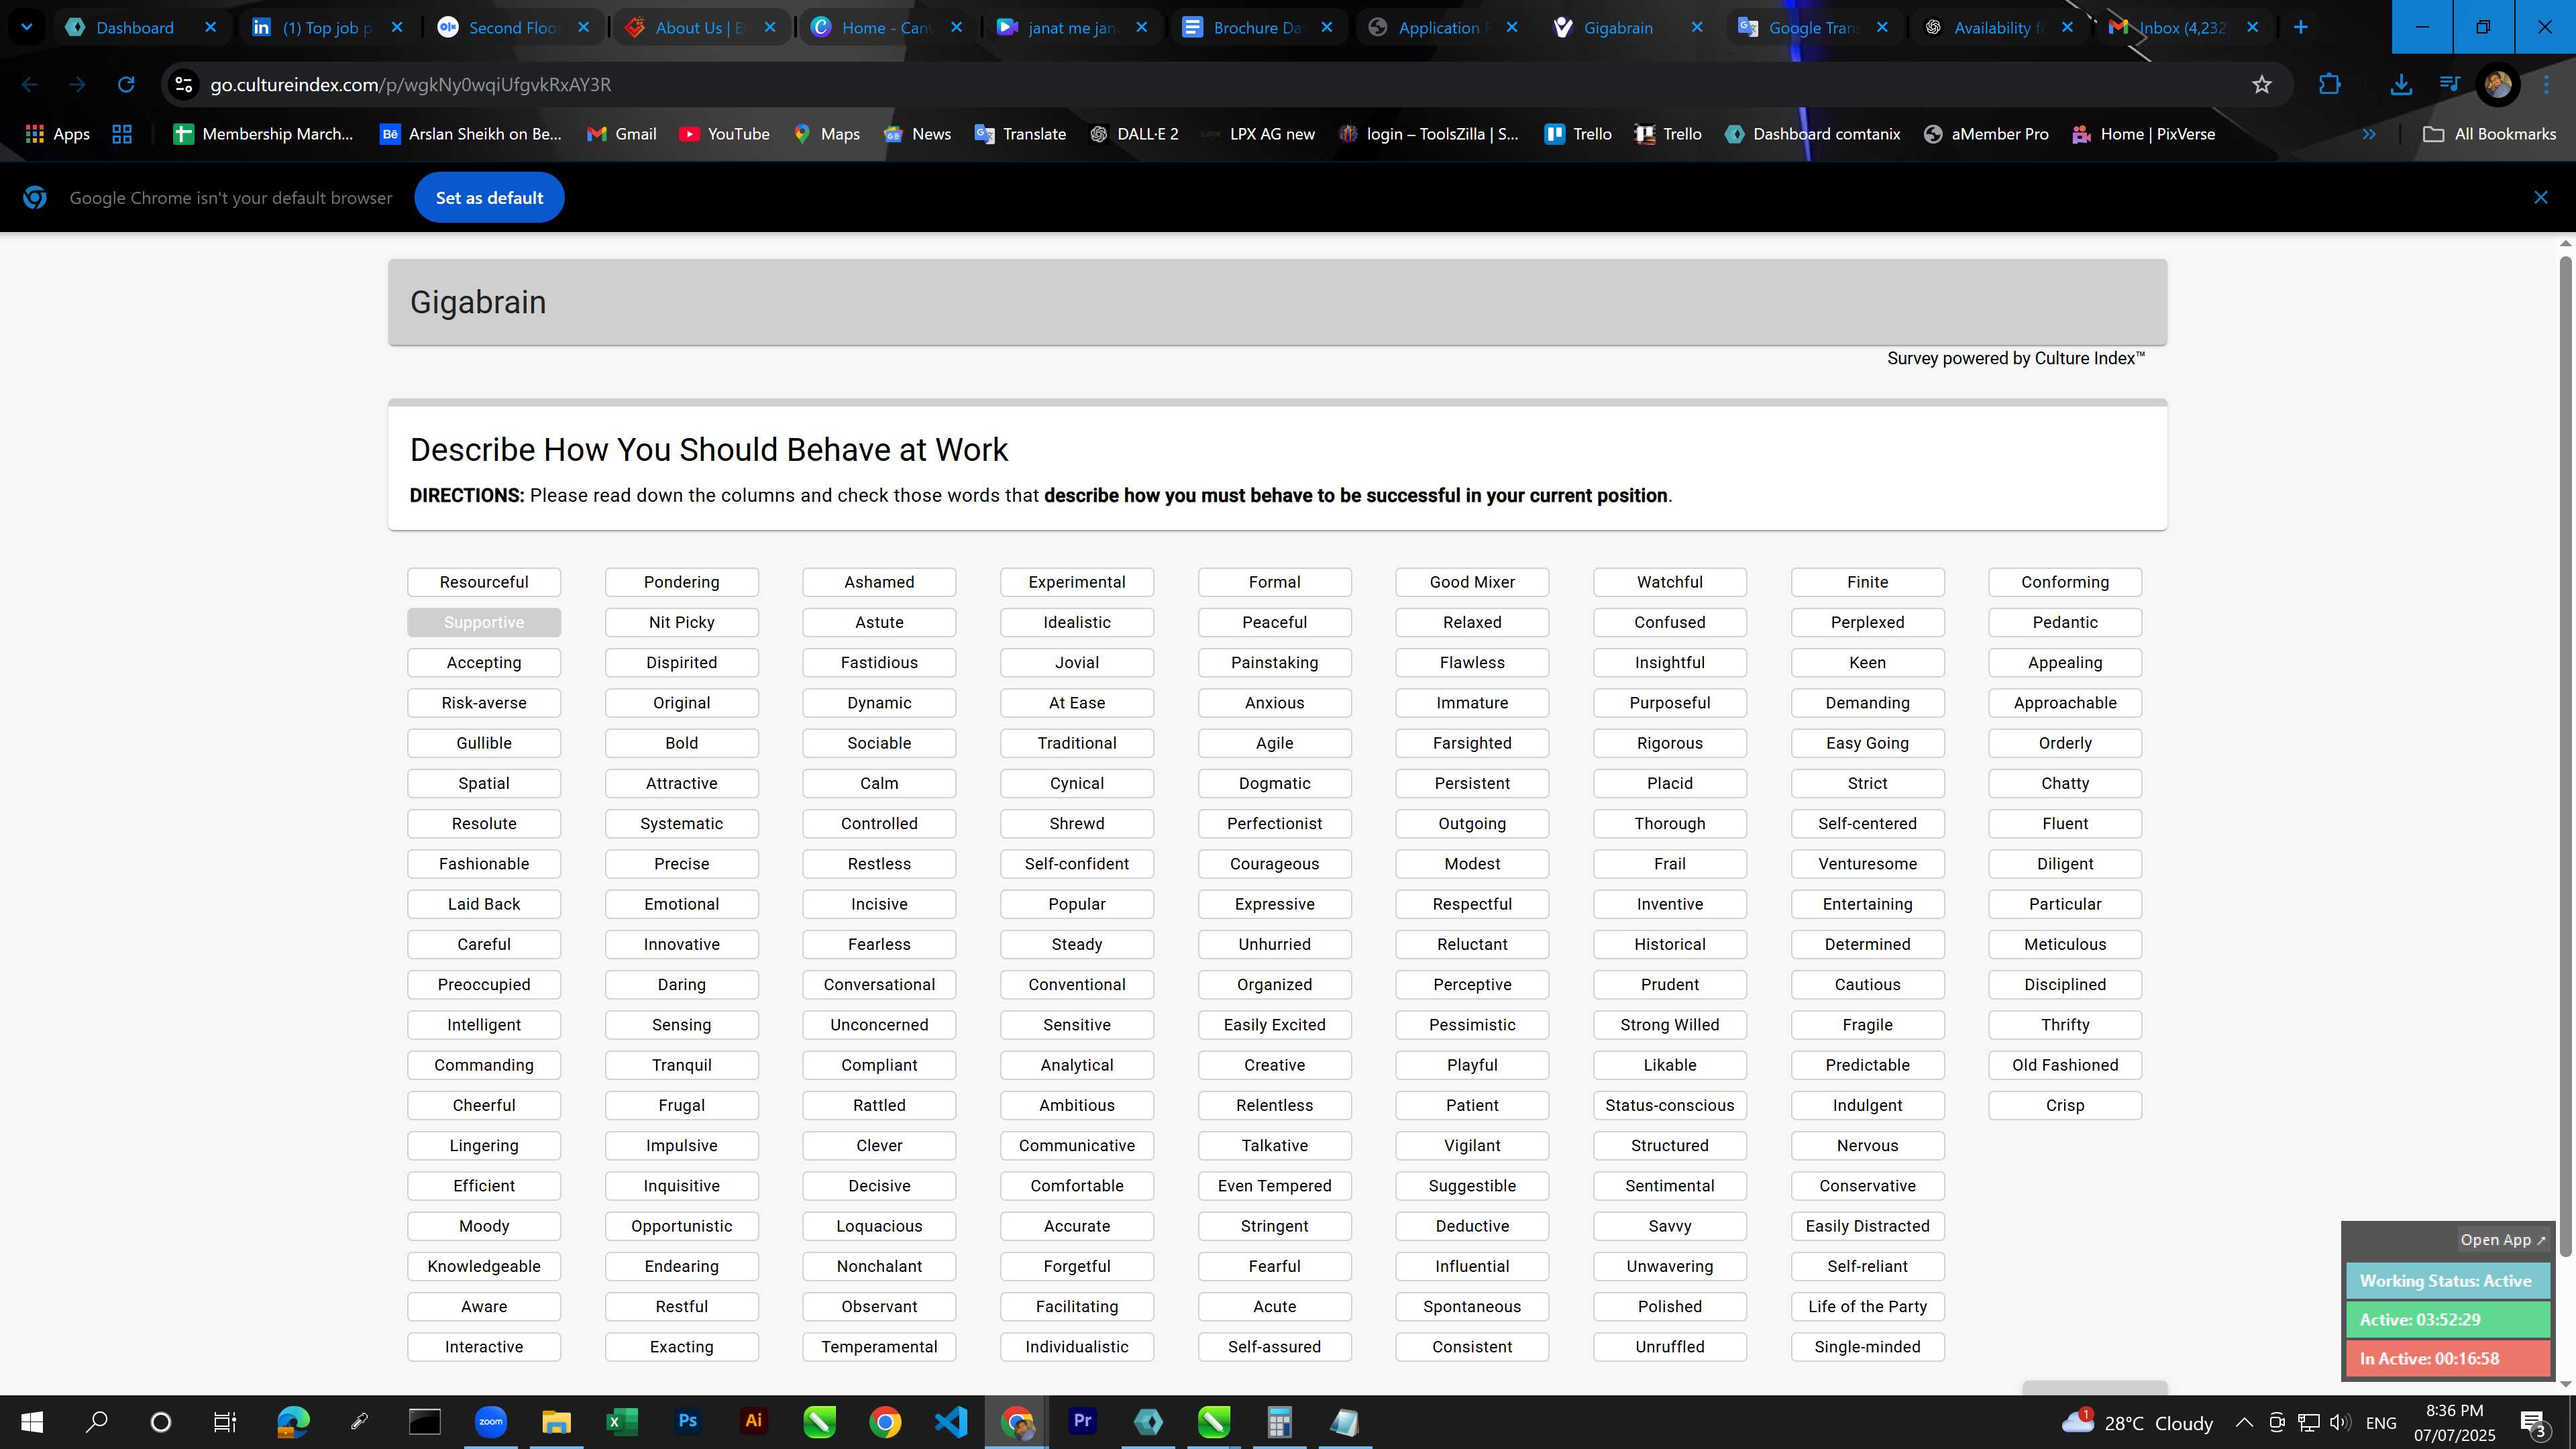Viewport: 2576px width, 1449px height.
Task: Deselect the Supportive word option
Action: coord(484,622)
